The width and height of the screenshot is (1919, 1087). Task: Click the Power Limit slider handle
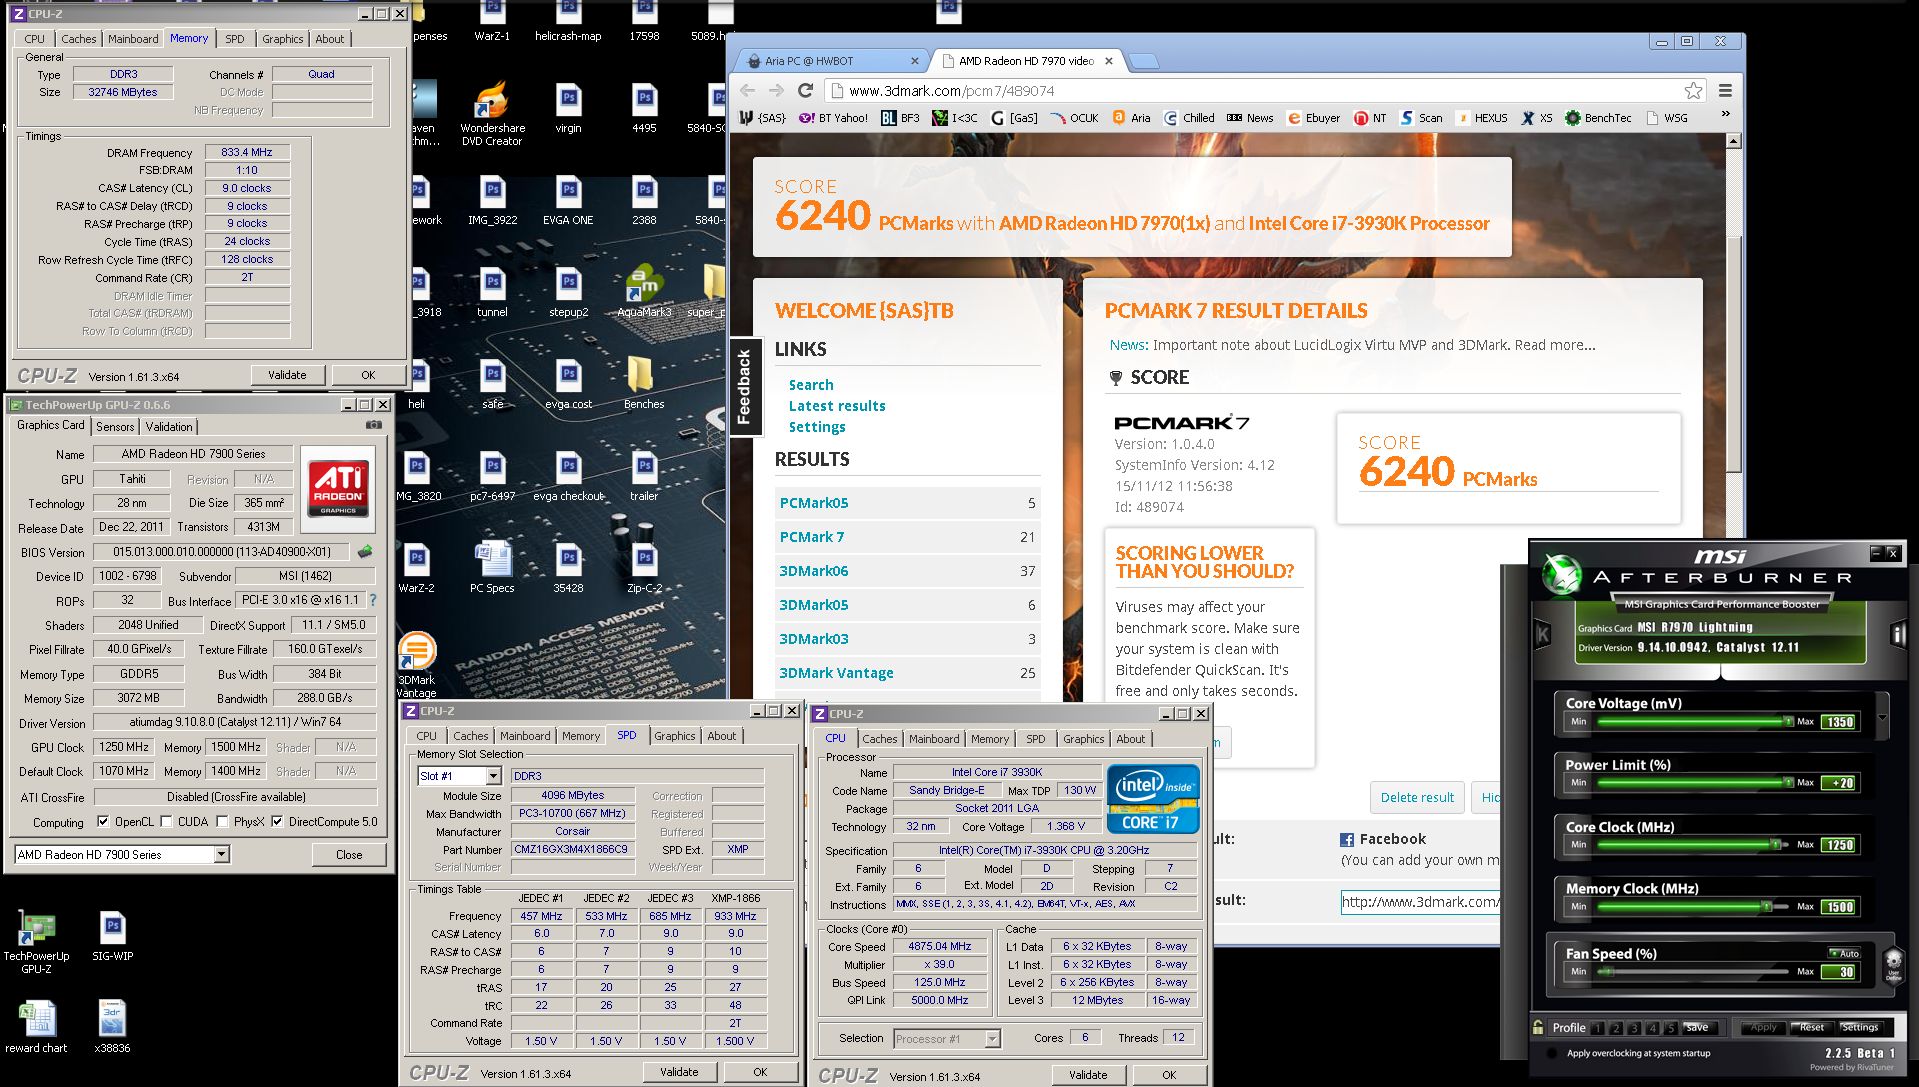pyautogui.click(x=1788, y=783)
